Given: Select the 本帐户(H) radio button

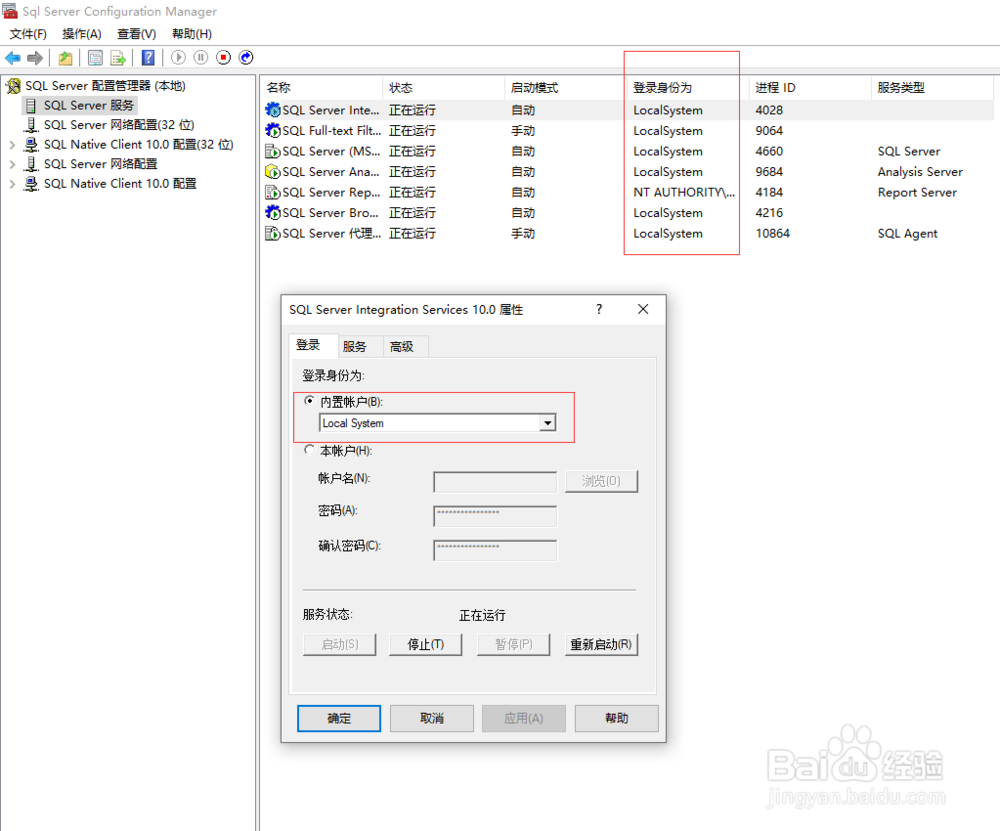Looking at the screenshot, I should (309, 450).
